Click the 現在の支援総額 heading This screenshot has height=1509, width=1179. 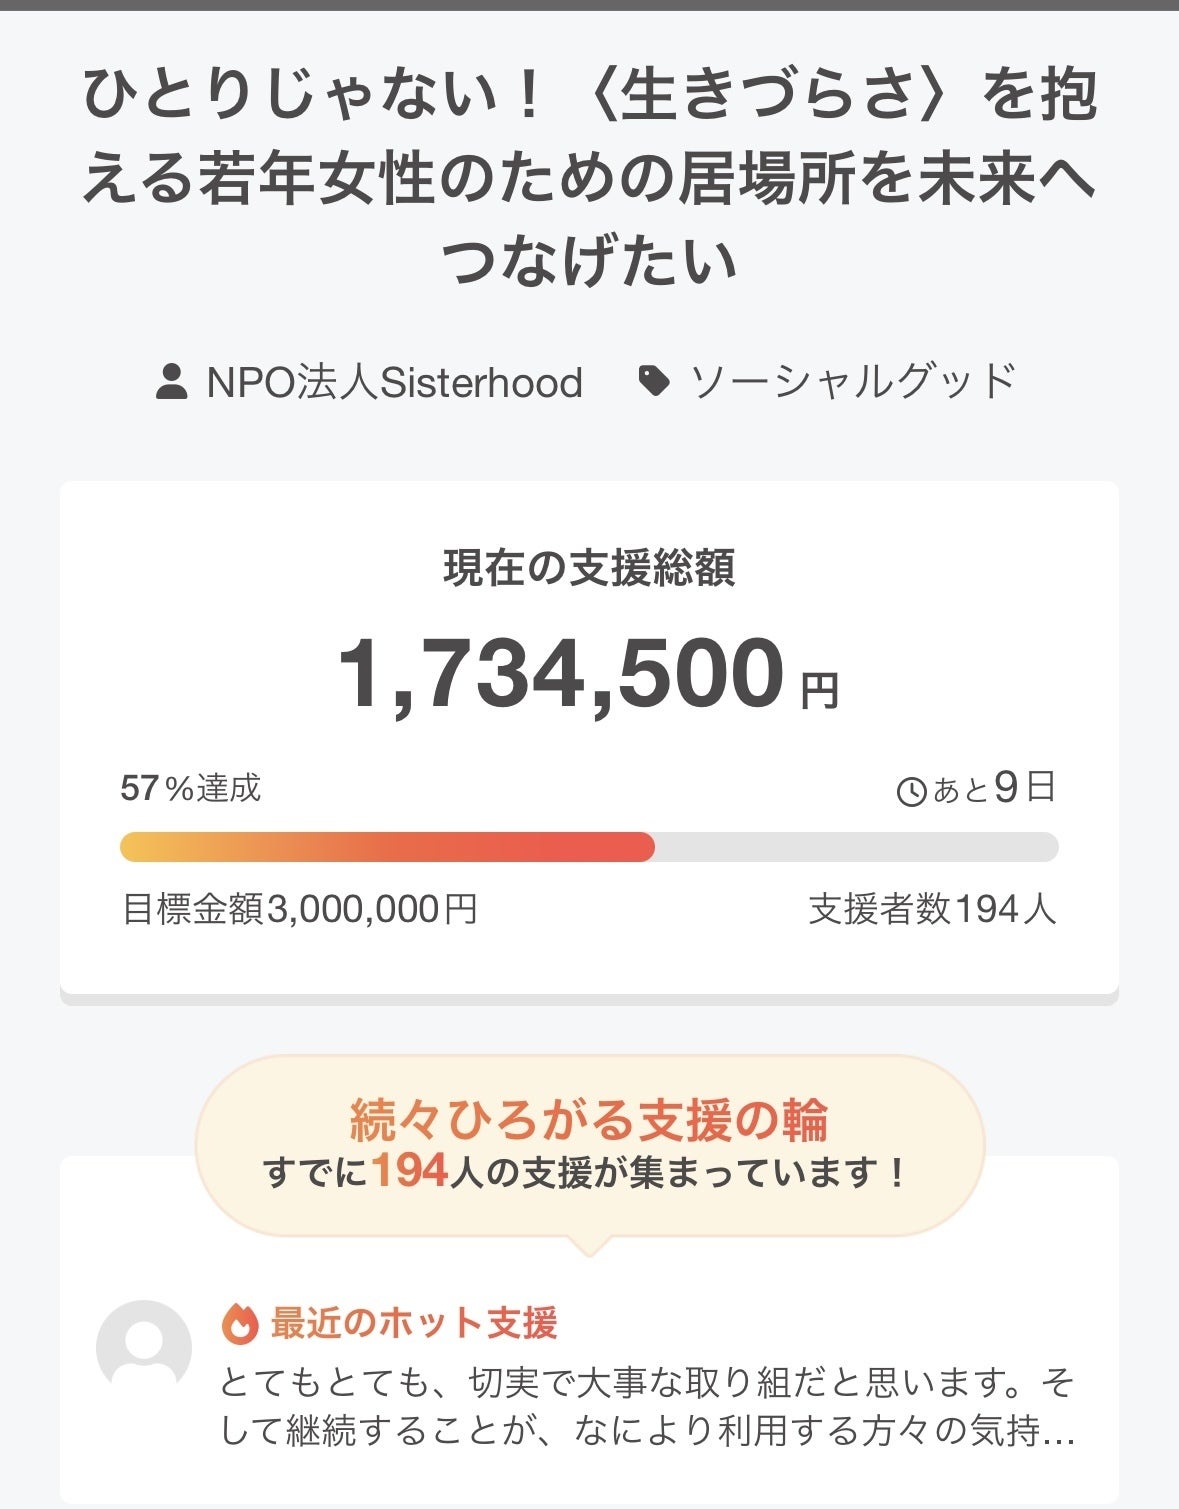click(x=589, y=568)
